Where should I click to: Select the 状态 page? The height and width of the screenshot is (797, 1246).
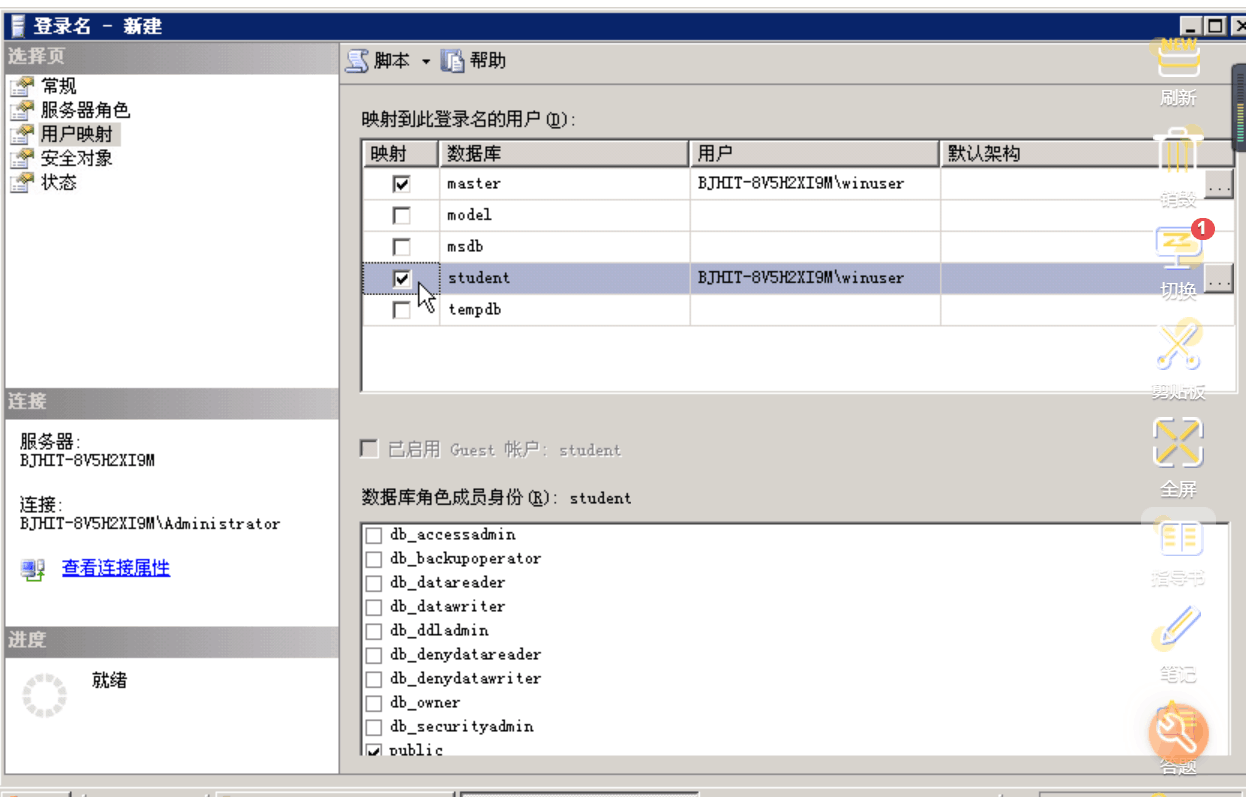[58, 182]
